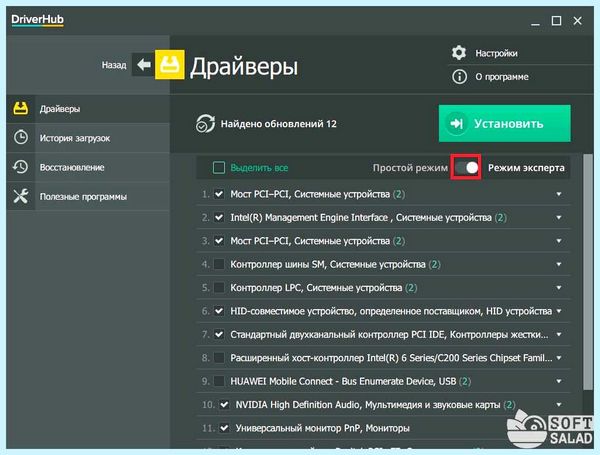Image resolution: width=600 pixels, height=455 pixels.
Task: Open Настройки menu item
Action: click(x=496, y=53)
